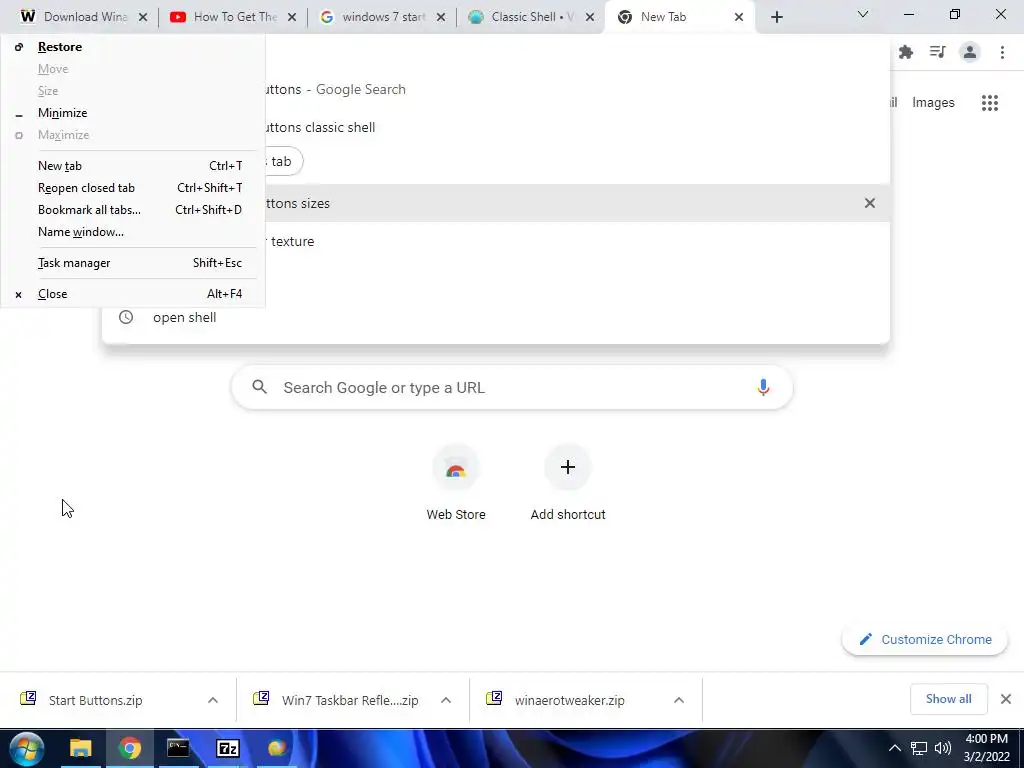
Task: Choose Minimize in the window menu
Action: coord(133,113)
